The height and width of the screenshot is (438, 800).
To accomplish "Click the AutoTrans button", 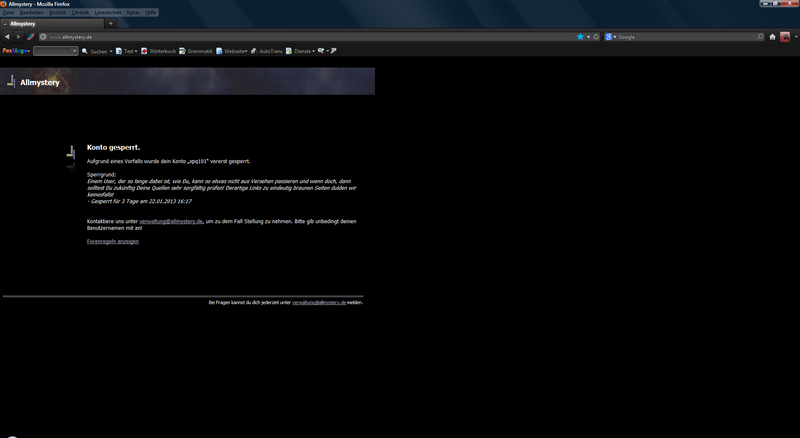I will click(267, 51).
